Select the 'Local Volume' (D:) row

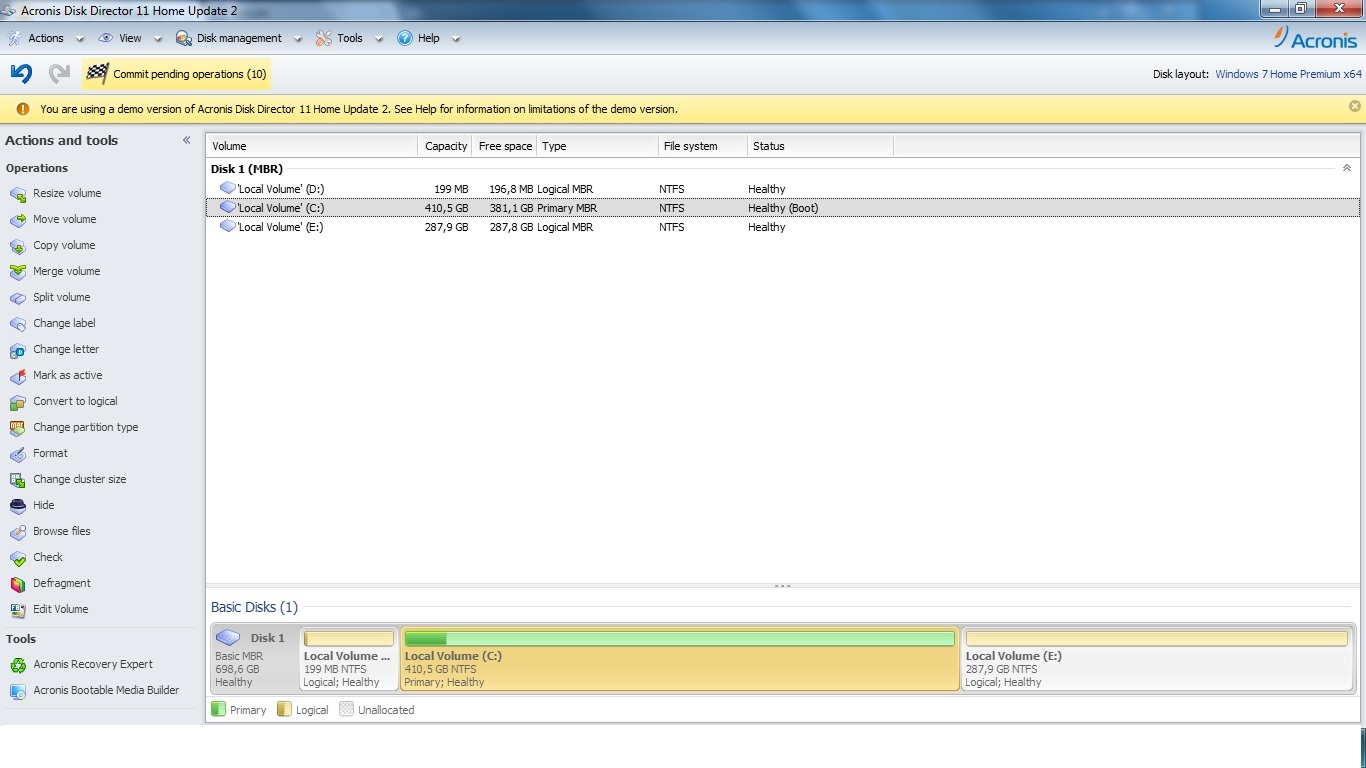point(782,189)
